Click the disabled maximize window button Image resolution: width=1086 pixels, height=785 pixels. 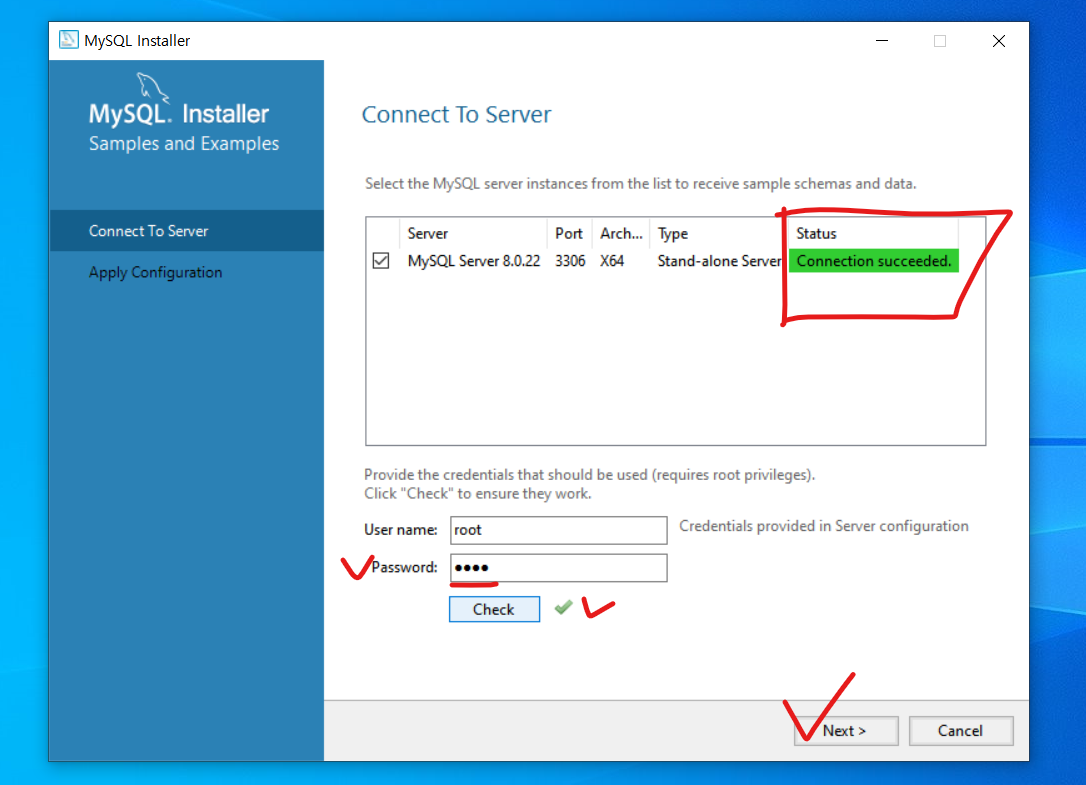click(x=940, y=41)
